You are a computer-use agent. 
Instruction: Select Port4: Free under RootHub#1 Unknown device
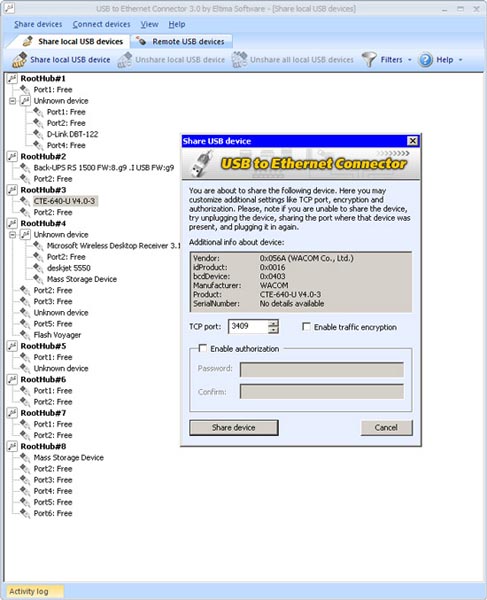pyautogui.click(x=66, y=145)
